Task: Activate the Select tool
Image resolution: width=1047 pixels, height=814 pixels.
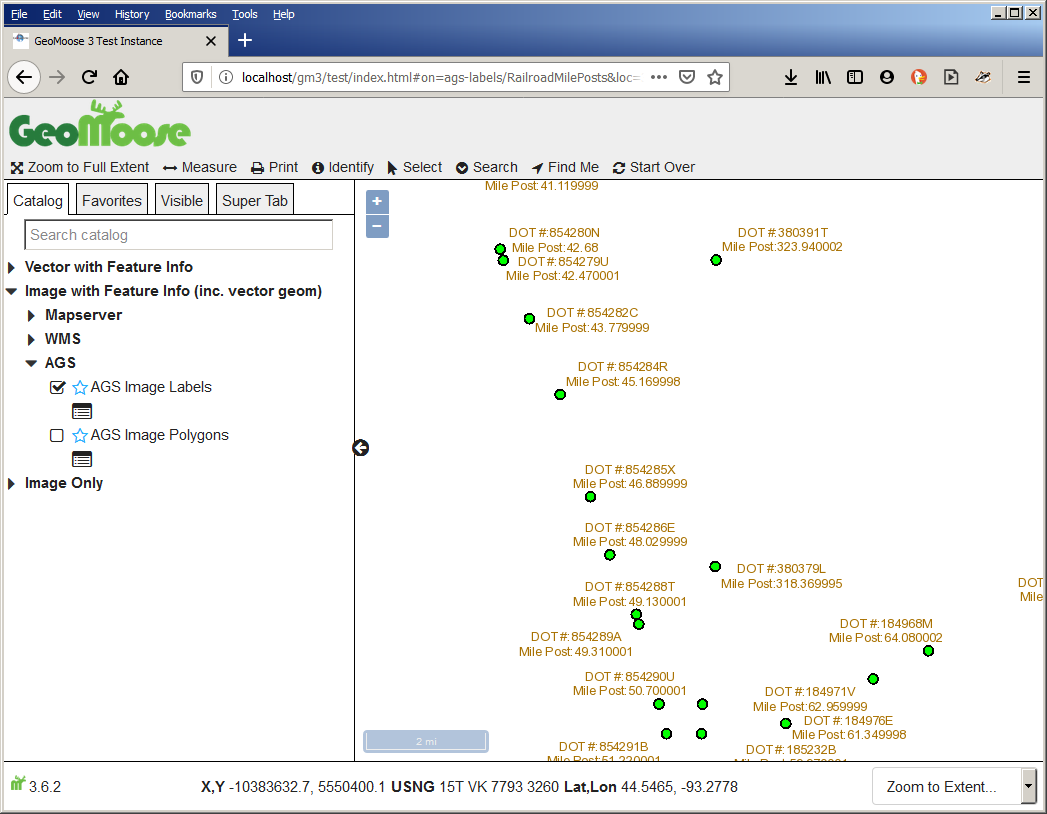Action: [x=414, y=167]
